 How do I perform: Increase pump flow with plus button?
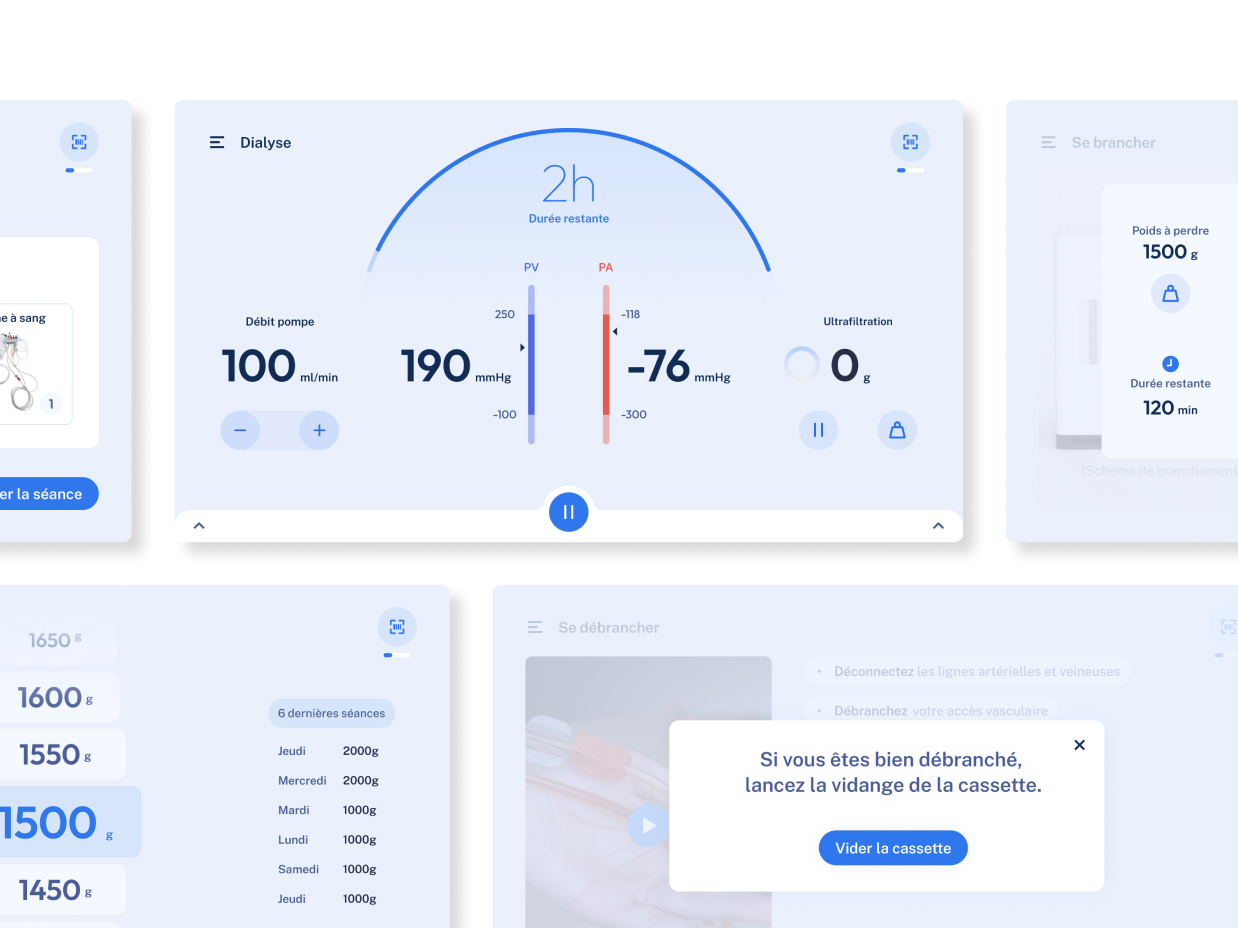click(x=319, y=431)
